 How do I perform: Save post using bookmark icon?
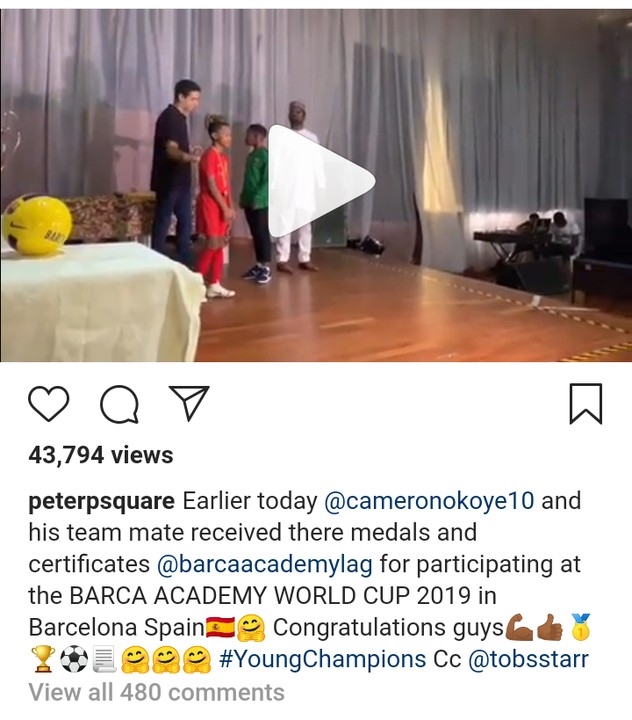[586, 403]
